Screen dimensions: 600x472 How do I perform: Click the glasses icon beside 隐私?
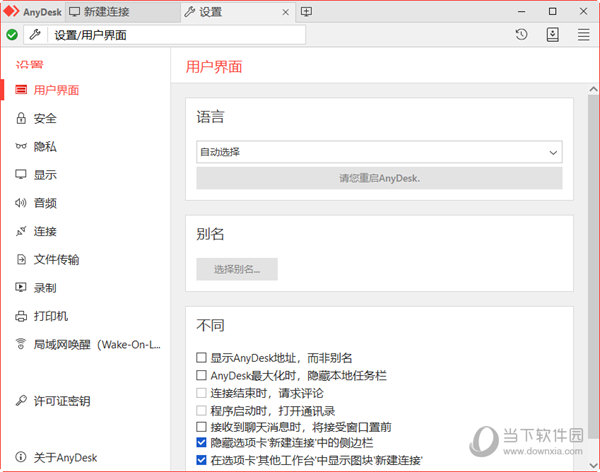[x=21, y=146]
